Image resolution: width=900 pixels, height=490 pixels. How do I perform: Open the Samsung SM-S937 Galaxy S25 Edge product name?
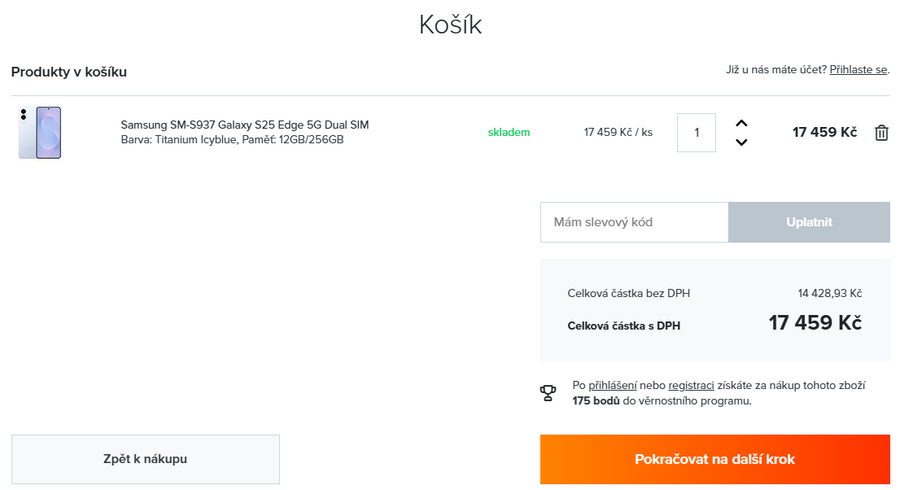click(x=244, y=125)
